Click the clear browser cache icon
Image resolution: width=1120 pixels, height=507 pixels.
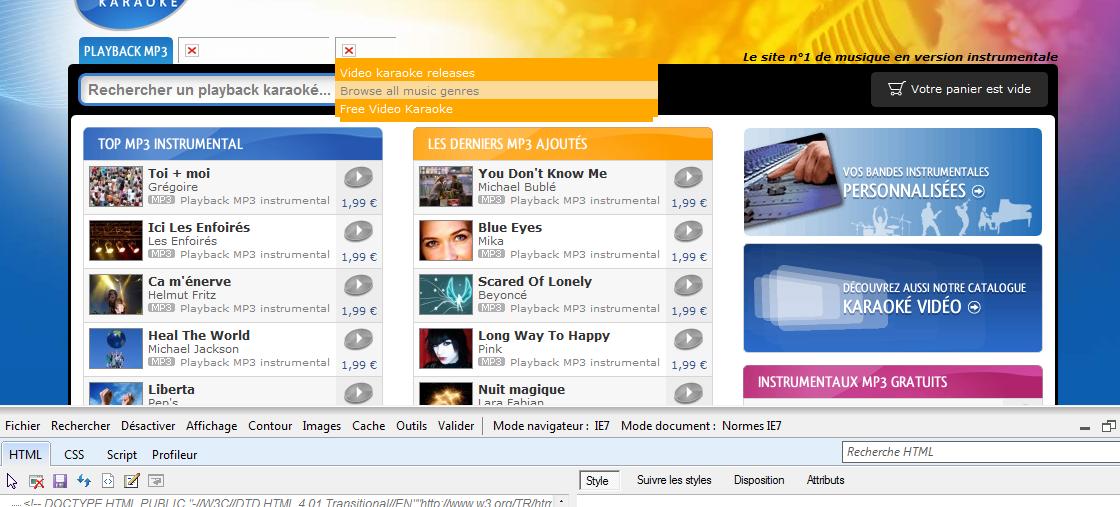tap(36, 481)
